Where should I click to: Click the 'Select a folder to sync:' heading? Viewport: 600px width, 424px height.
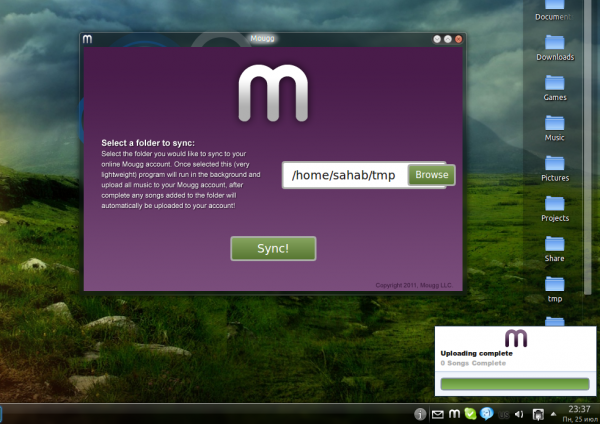148,143
